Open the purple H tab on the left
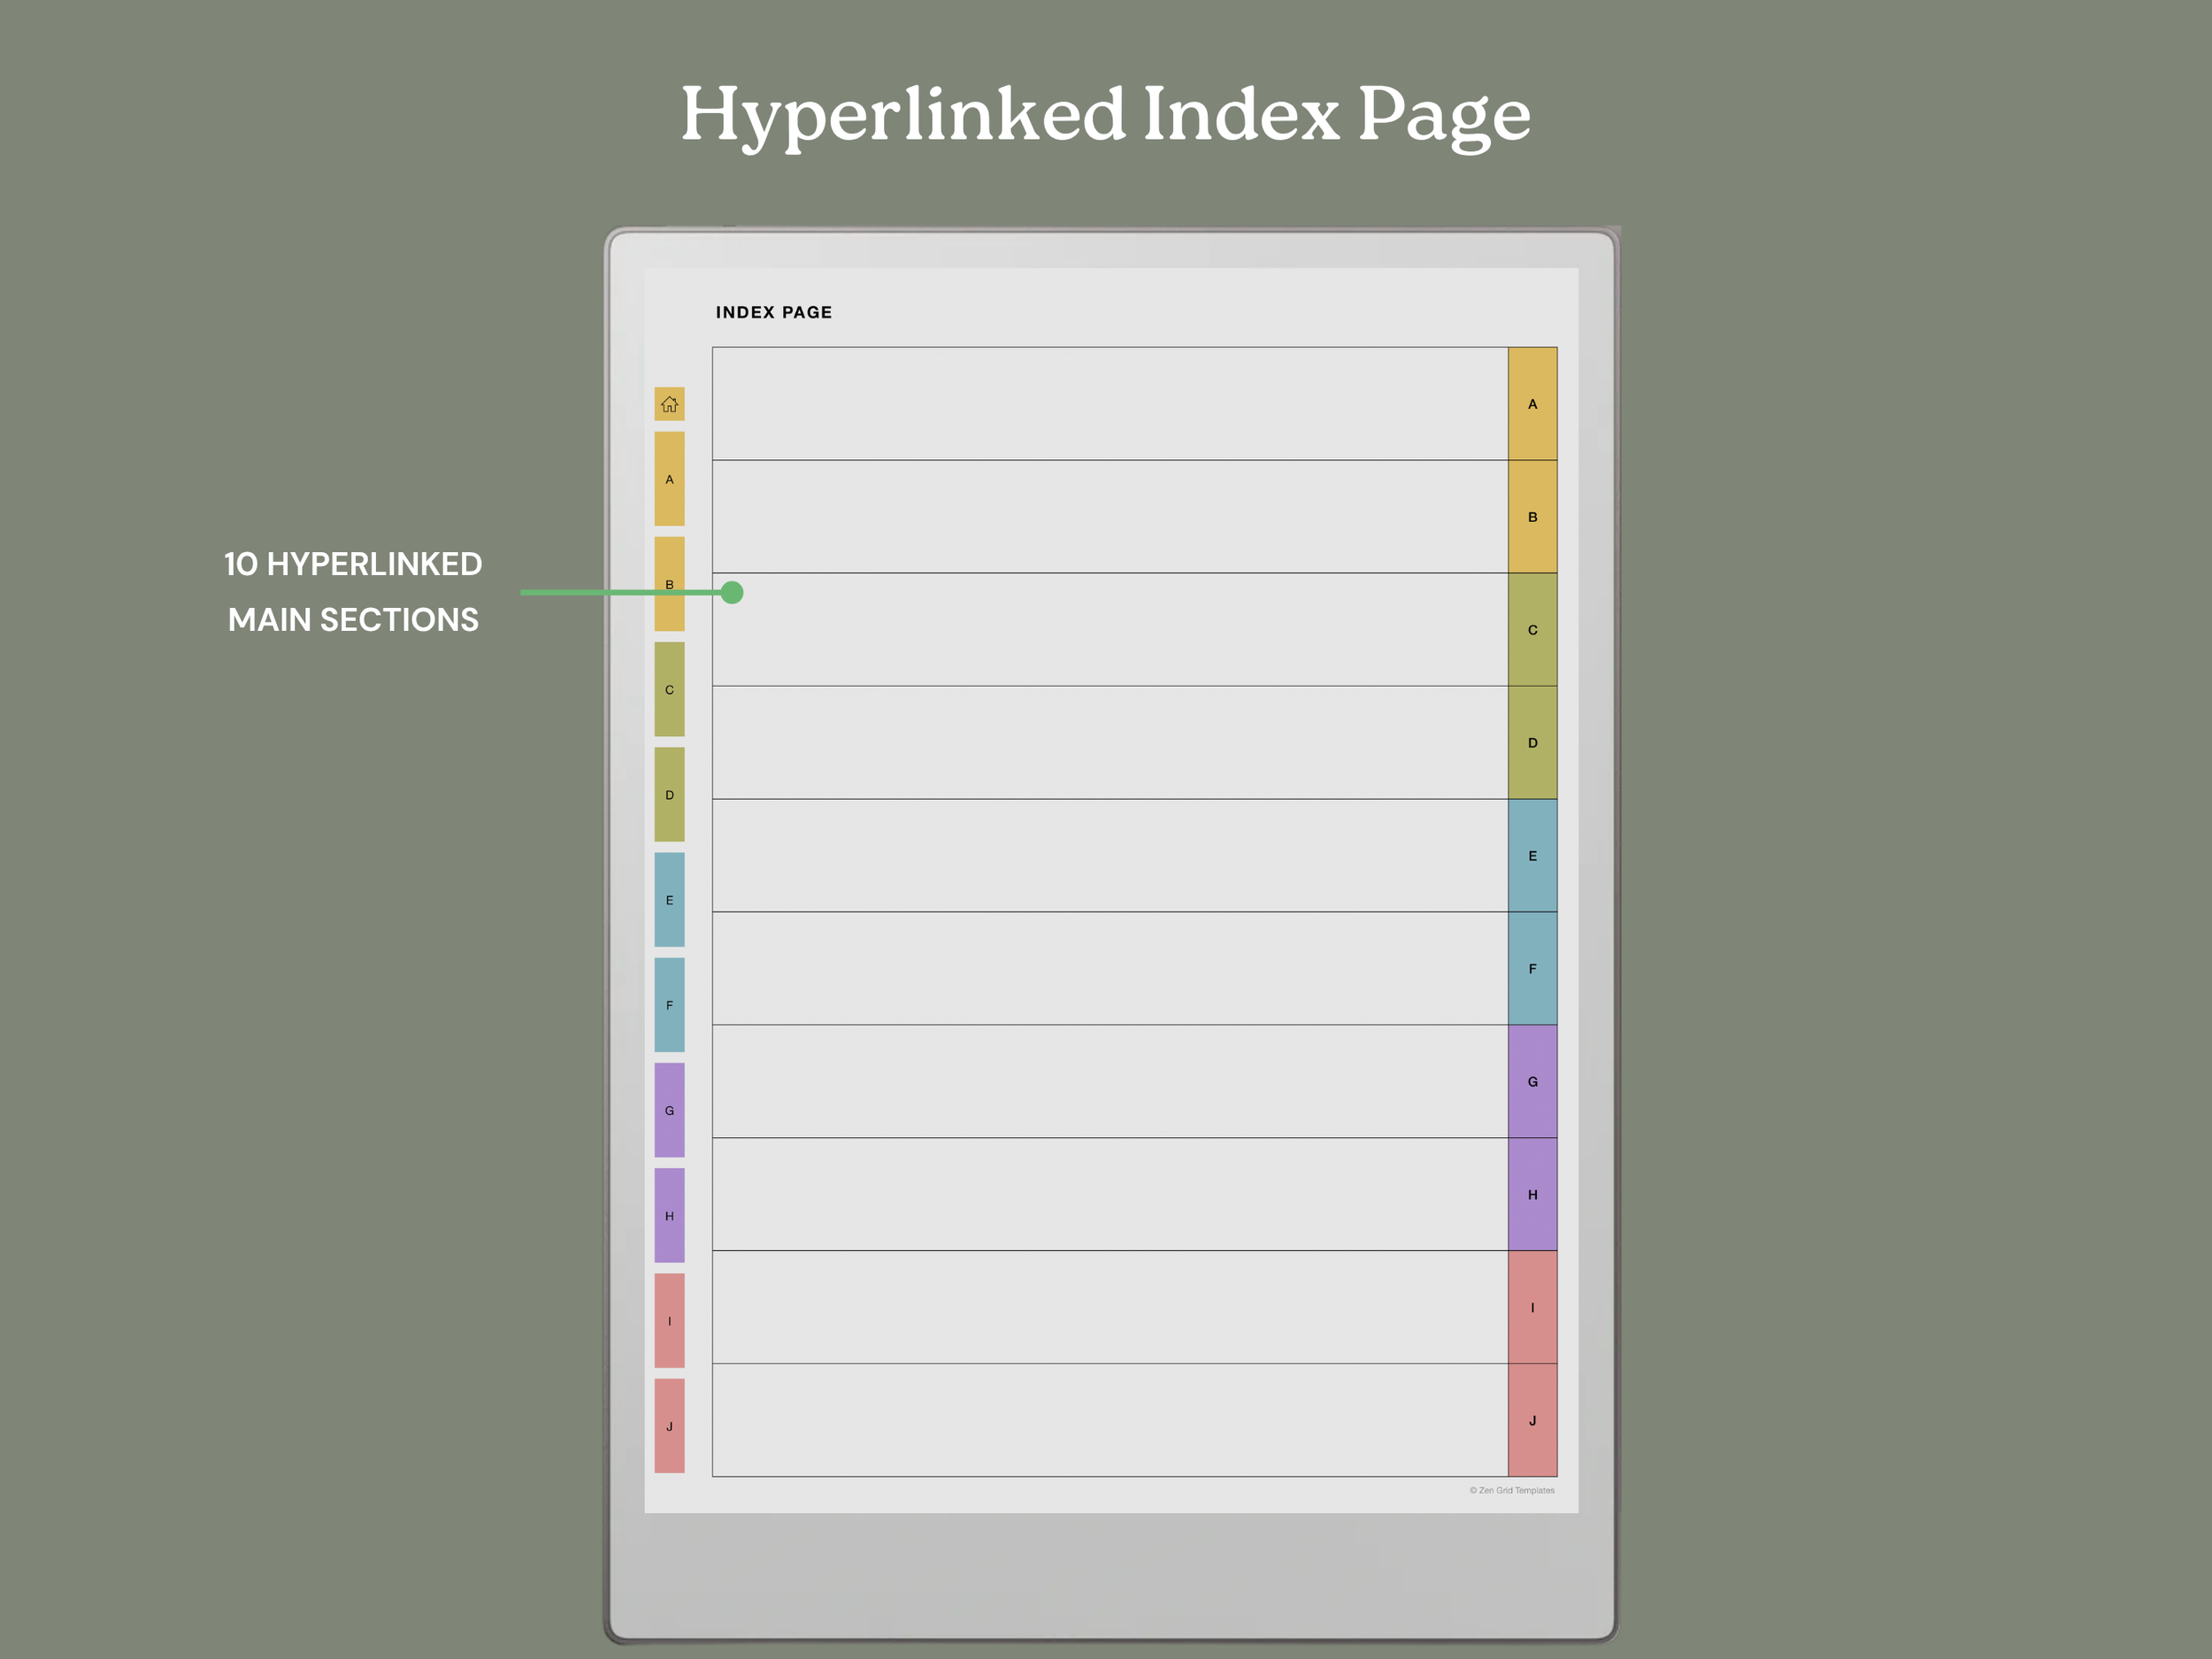The height and width of the screenshot is (1659, 2212). pyautogui.click(x=669, y=1215)
